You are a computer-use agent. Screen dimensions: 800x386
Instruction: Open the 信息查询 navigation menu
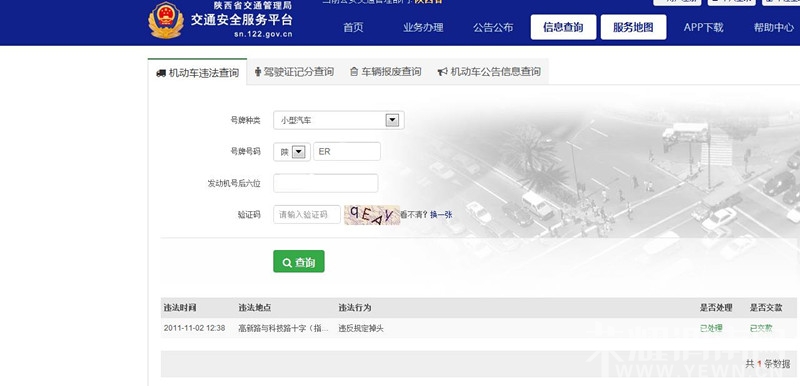click(x=563, y=27)
